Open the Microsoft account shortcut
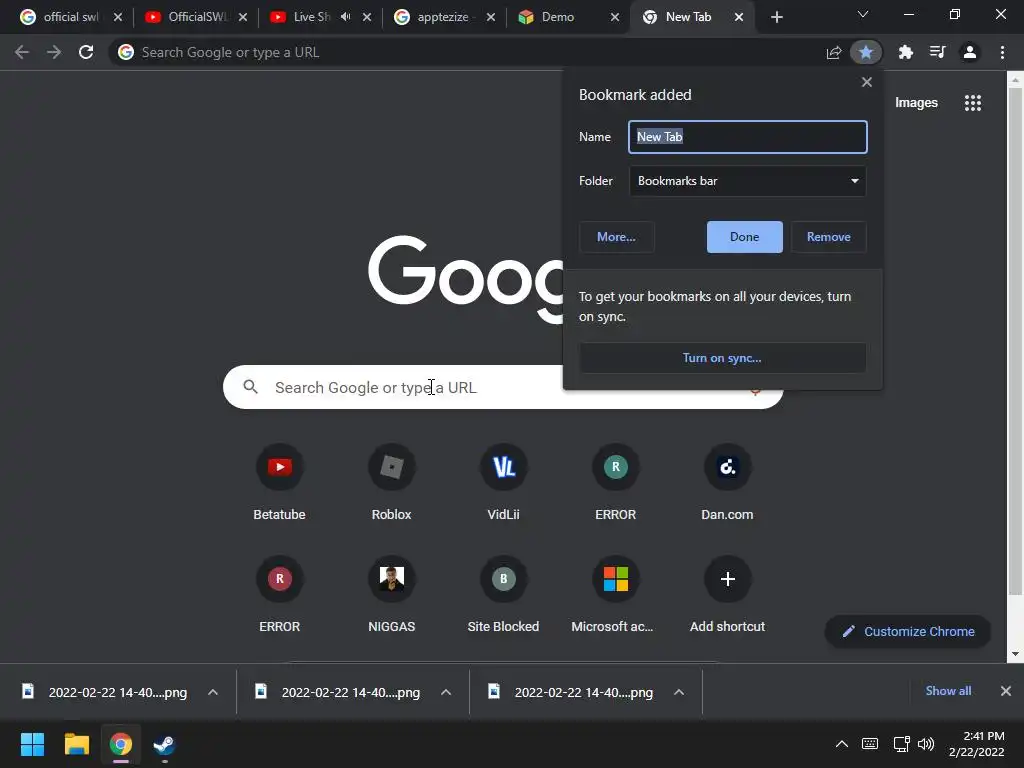Viewport: 1024px width, 768px height. tap(615, 594)
